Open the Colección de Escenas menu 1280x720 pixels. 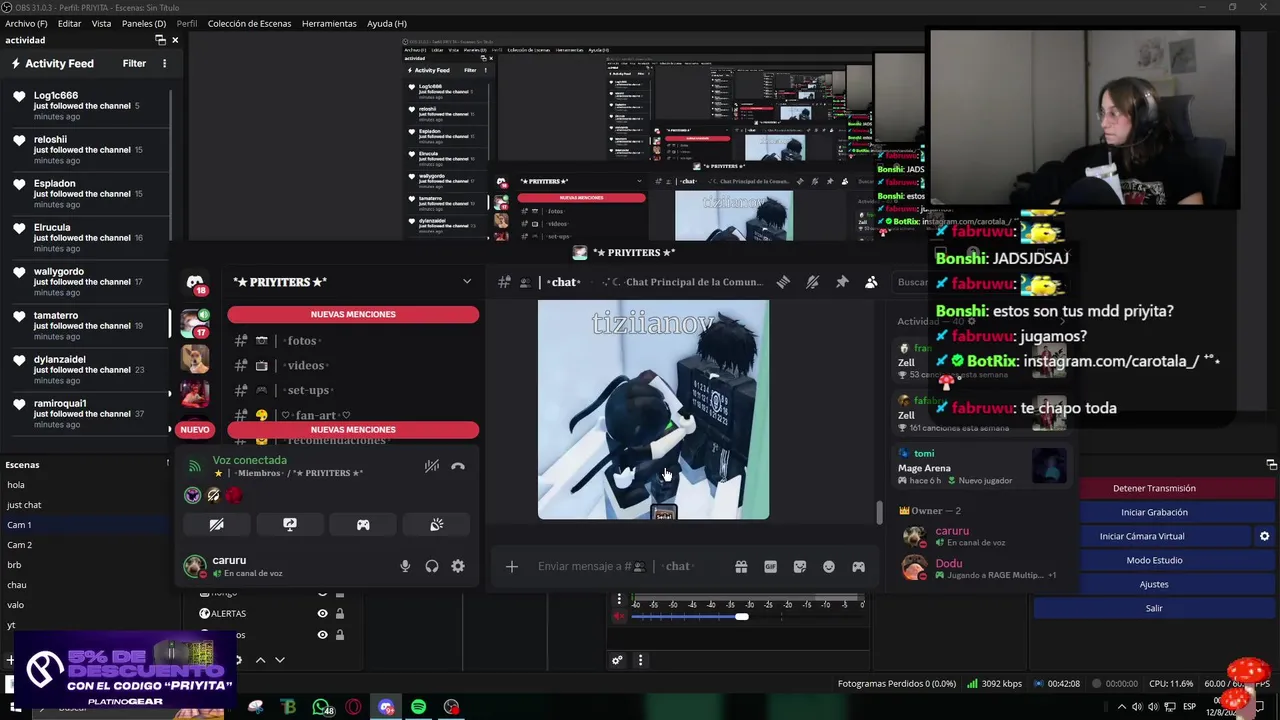(x=250, y=23)
